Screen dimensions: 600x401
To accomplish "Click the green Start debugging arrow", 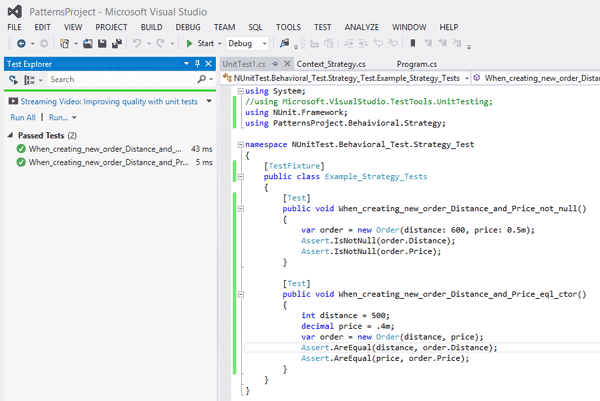I will pyautogui.click(x=189, y=44).
